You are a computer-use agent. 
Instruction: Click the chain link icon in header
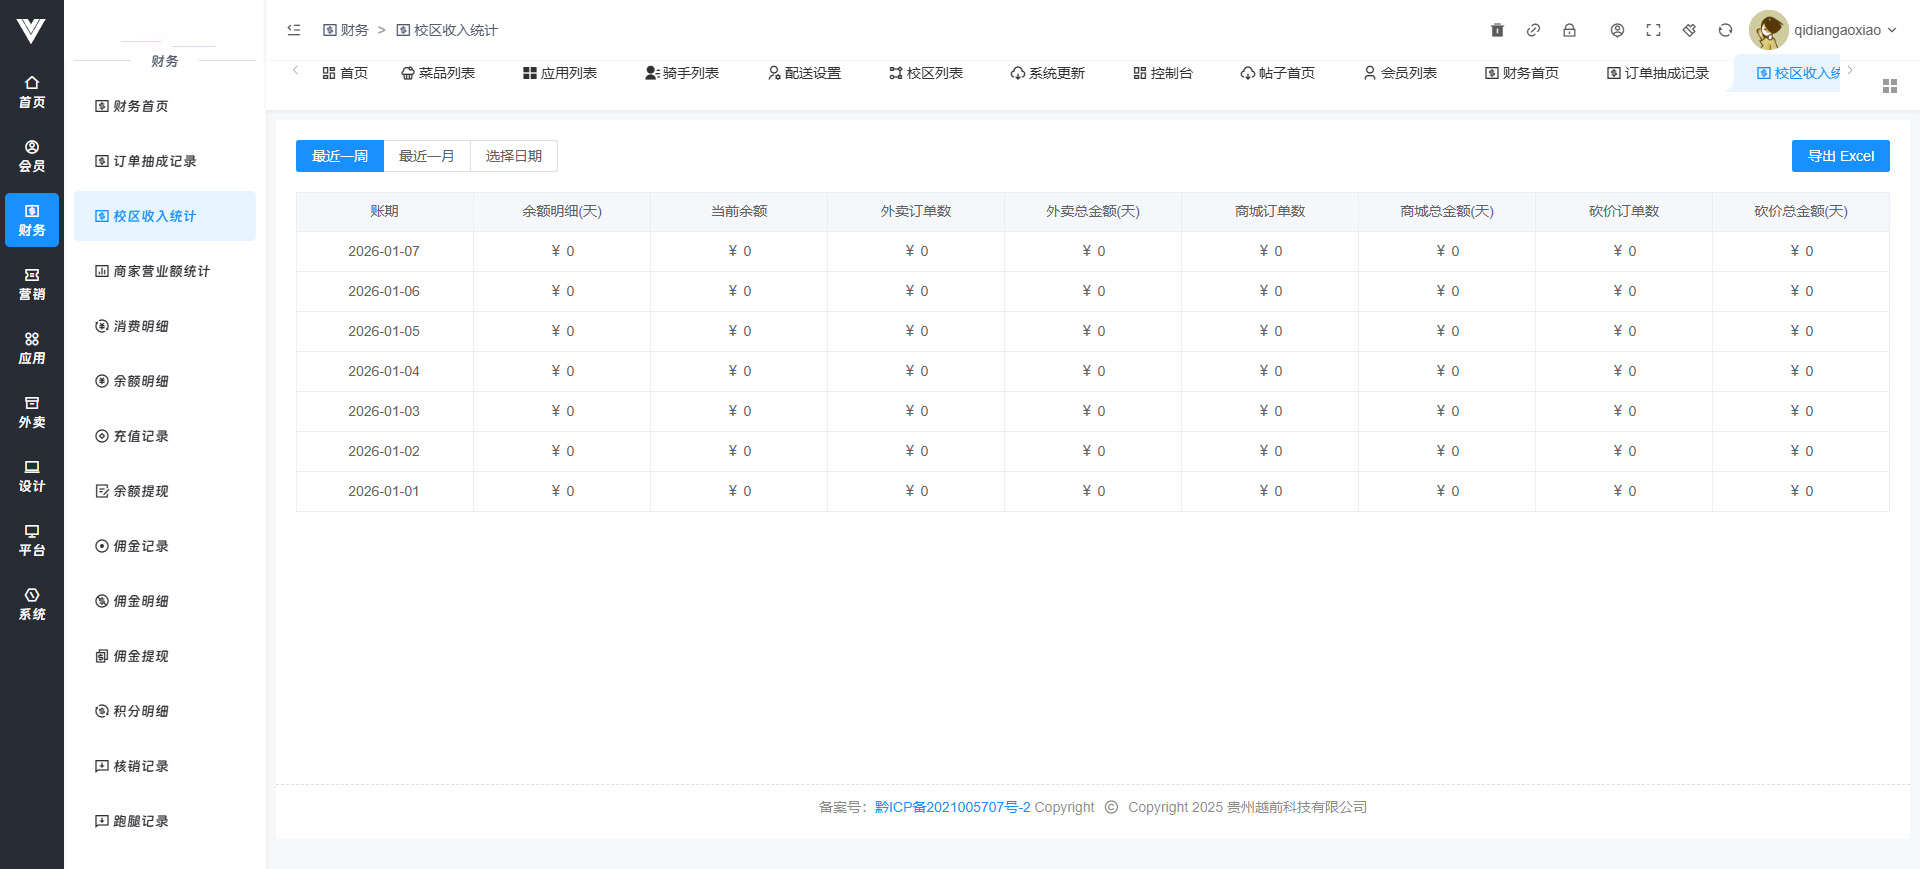pos(1533,30)
